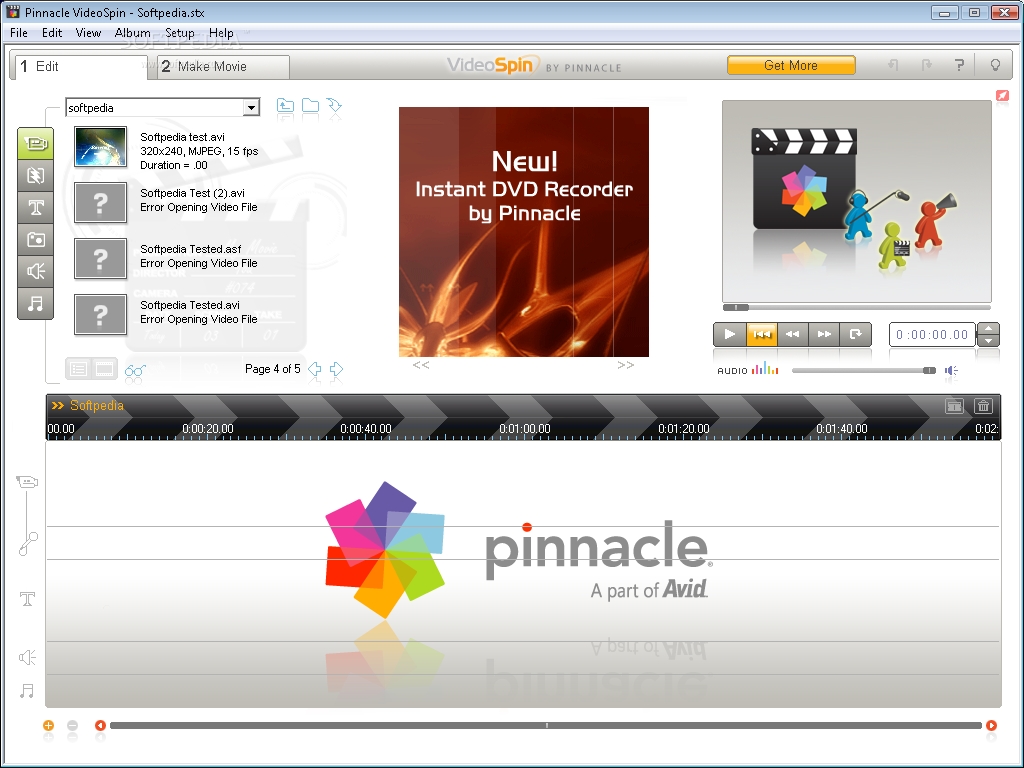Switch to the Make Movie tab
This screenshot has height=768, width=1024.
point(221,67)
